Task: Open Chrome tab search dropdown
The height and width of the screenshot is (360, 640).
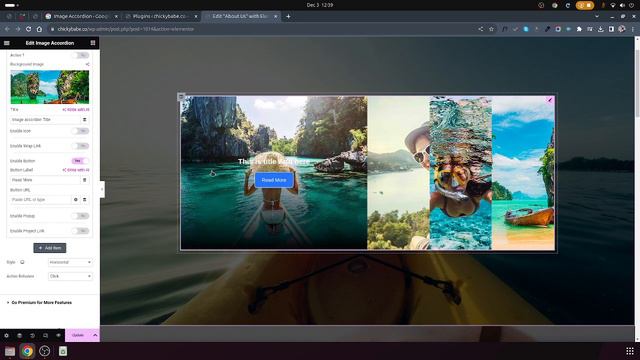Action: click(597, 16)
